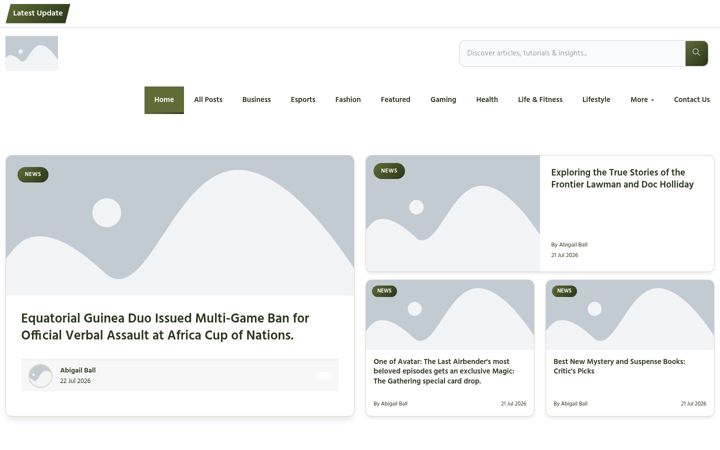Focus the Discover articles search field
This screenshot has height=450, width=720.
tap(572, 53)
